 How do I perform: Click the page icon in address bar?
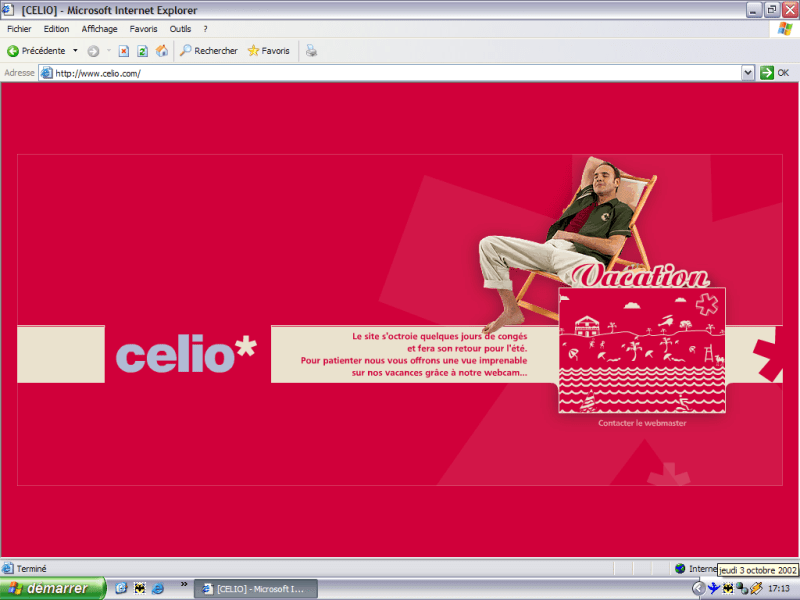point(46,73)
